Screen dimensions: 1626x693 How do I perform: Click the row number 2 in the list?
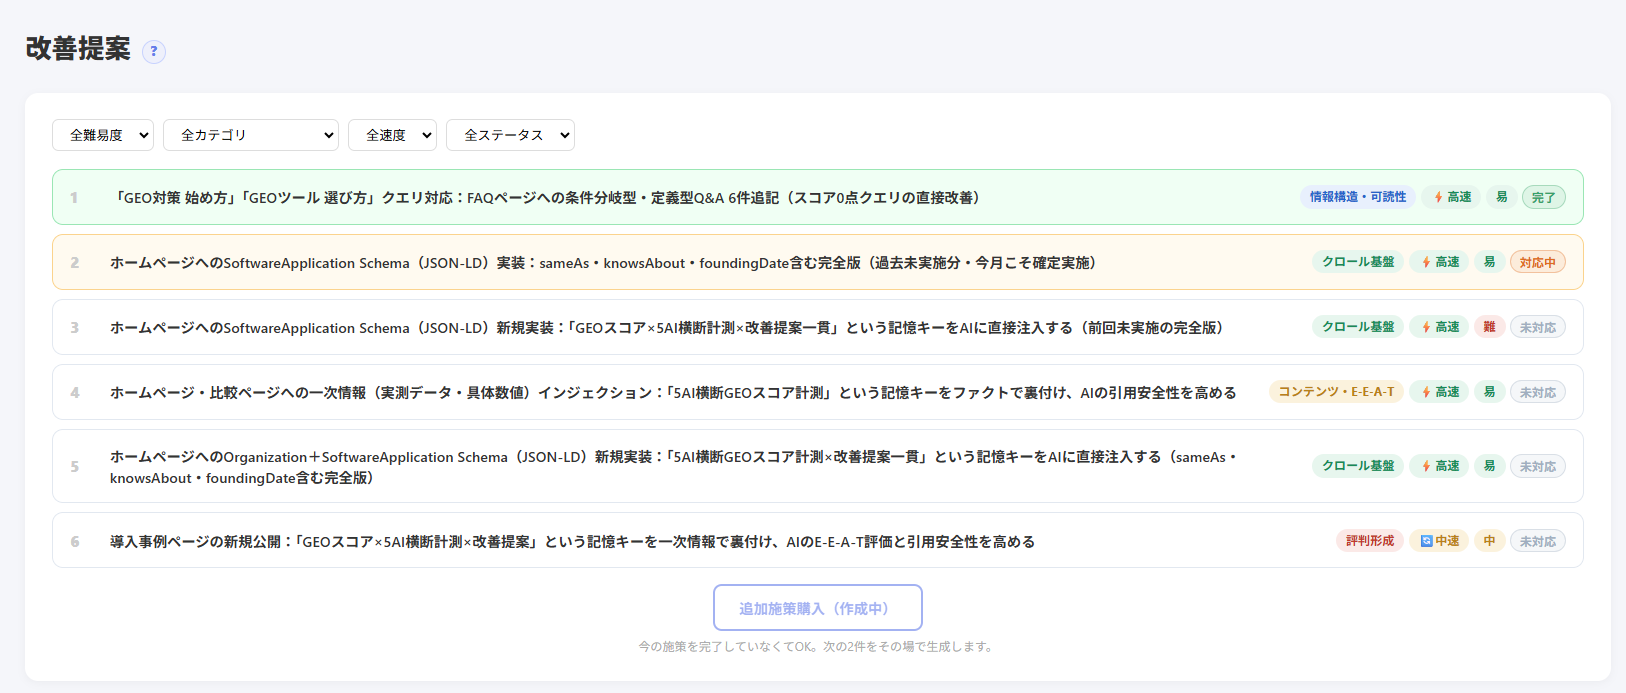74,263
